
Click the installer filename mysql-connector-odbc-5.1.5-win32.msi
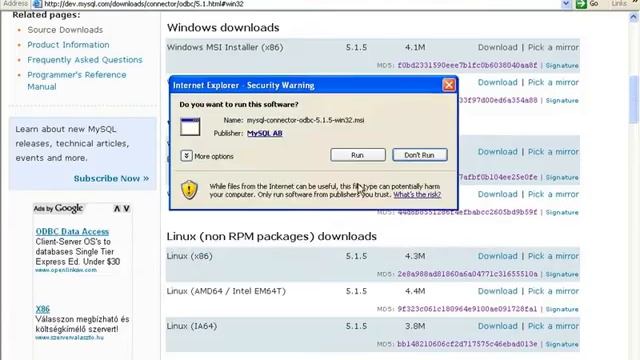coord(305,120)
